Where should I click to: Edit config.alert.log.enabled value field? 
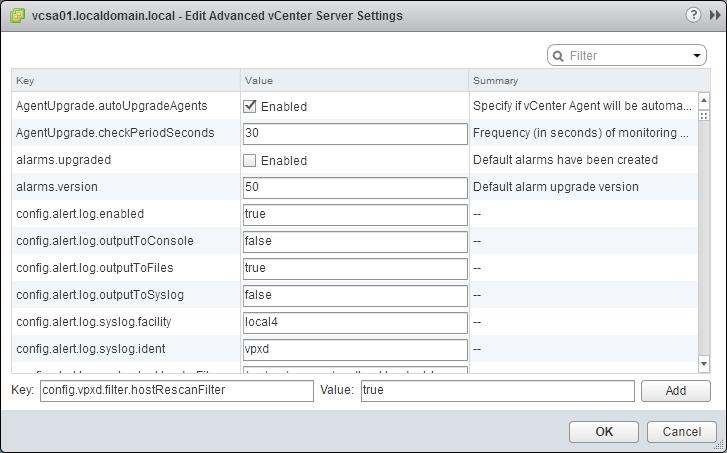point(355,214)
